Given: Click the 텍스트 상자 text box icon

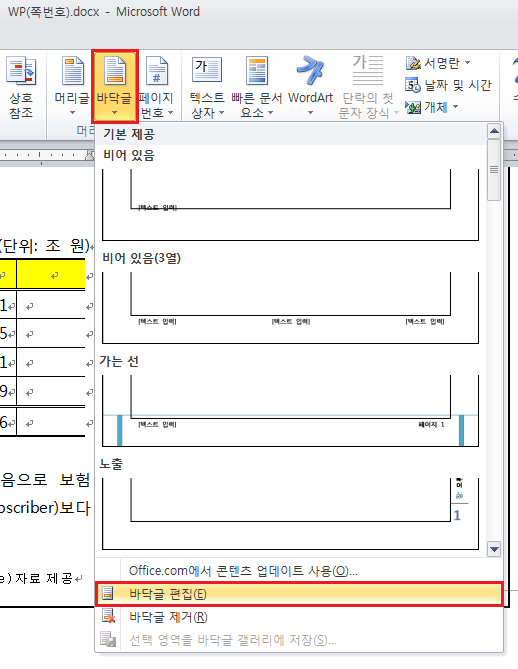Looking at the screenshot, I should point(207,69).
